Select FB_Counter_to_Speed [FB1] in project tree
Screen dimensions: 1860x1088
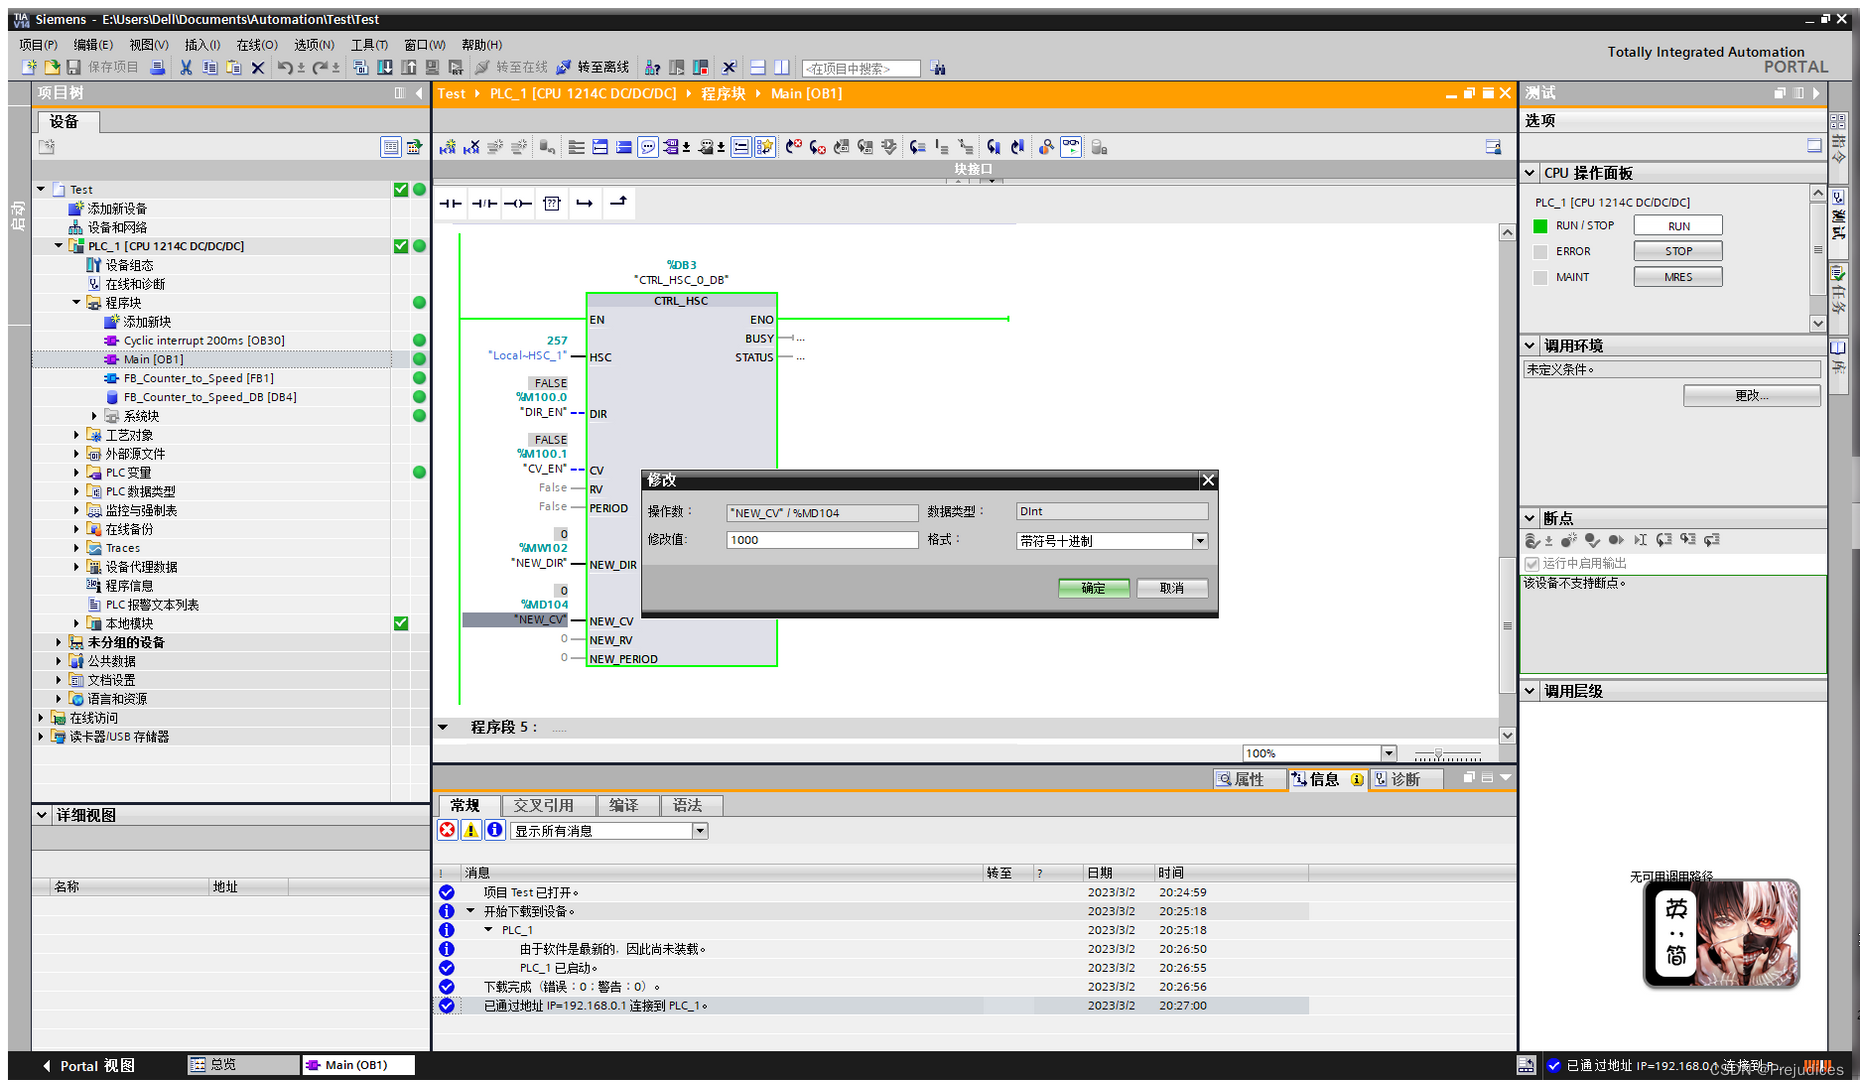point(198,379)
